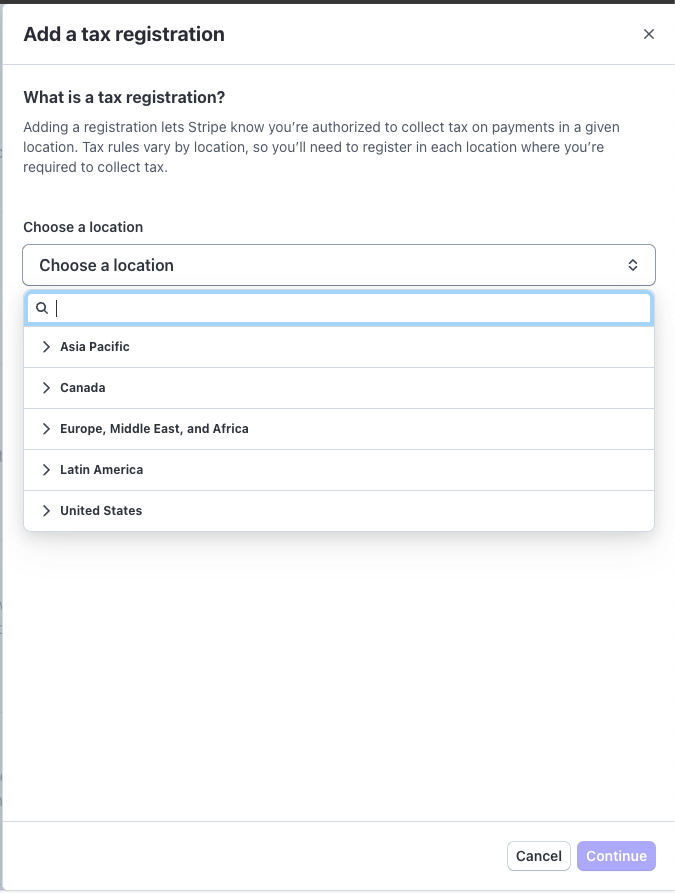The image size is (675, 893).
Task: Expand the United States chevron arrow
Action: pos(46,511)
